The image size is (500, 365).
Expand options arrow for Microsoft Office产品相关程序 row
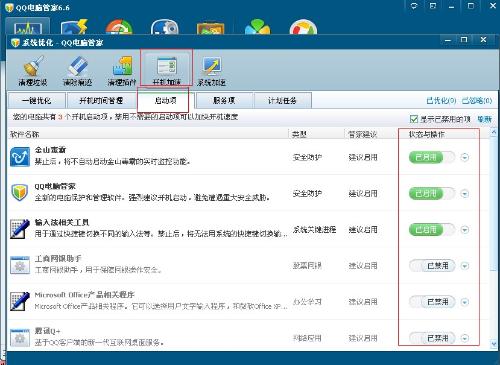click(x=465, y=302)
